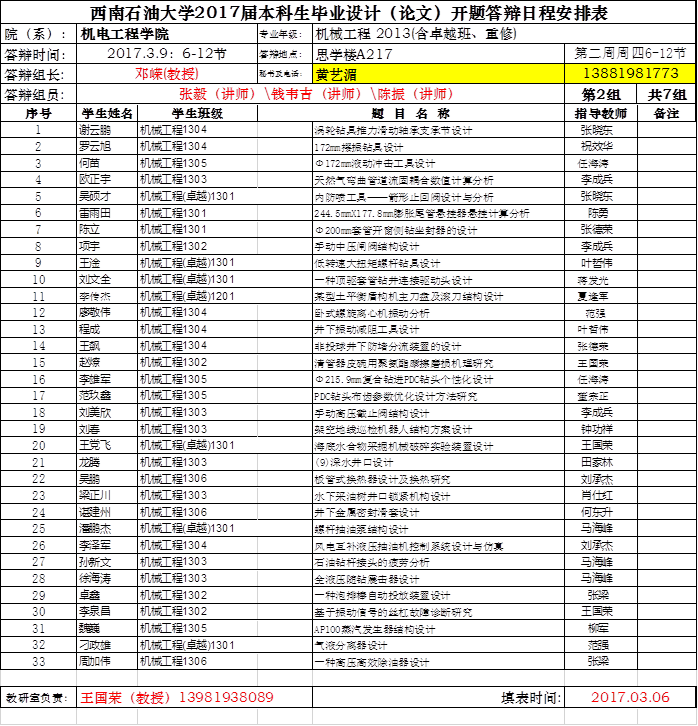Select the red date cell 2017.03.06
This screenshot has height=726, width=698.
click(x=630, y=696)
